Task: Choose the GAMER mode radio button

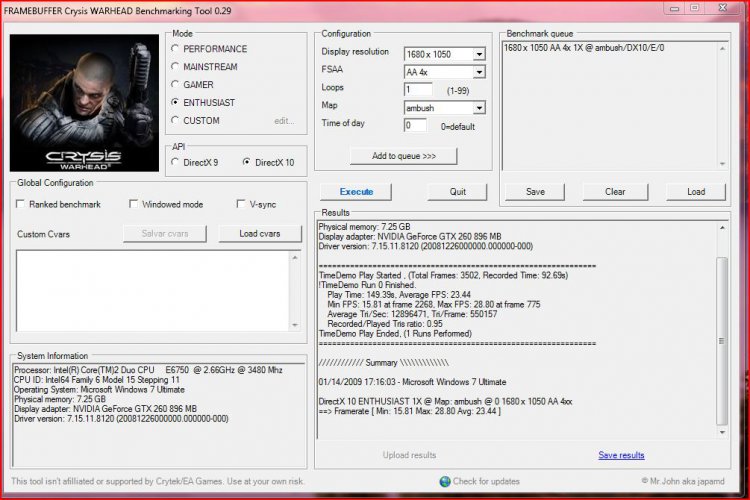Action: coord(175,85)
